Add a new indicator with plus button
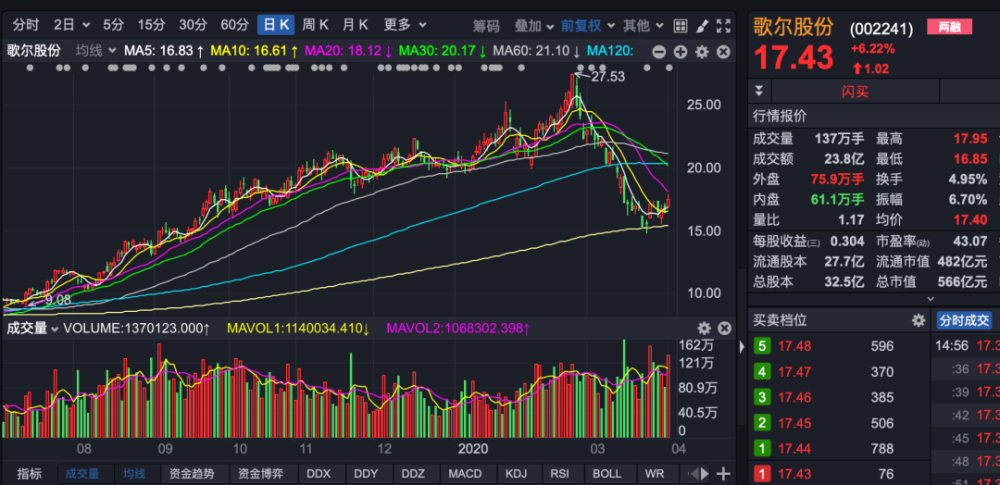This screenshot has height=485, width=1000. tap(724, 473)
